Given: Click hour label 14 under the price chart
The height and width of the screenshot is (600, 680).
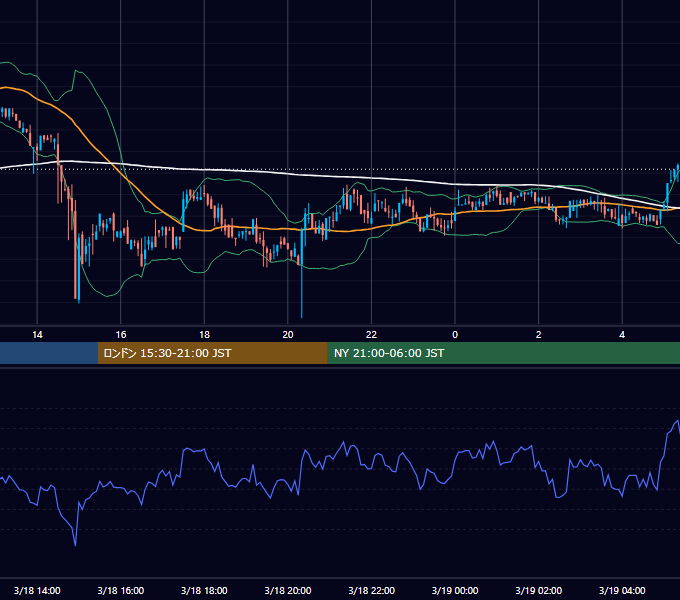Looking at the screenshot, I should point(37,335).
